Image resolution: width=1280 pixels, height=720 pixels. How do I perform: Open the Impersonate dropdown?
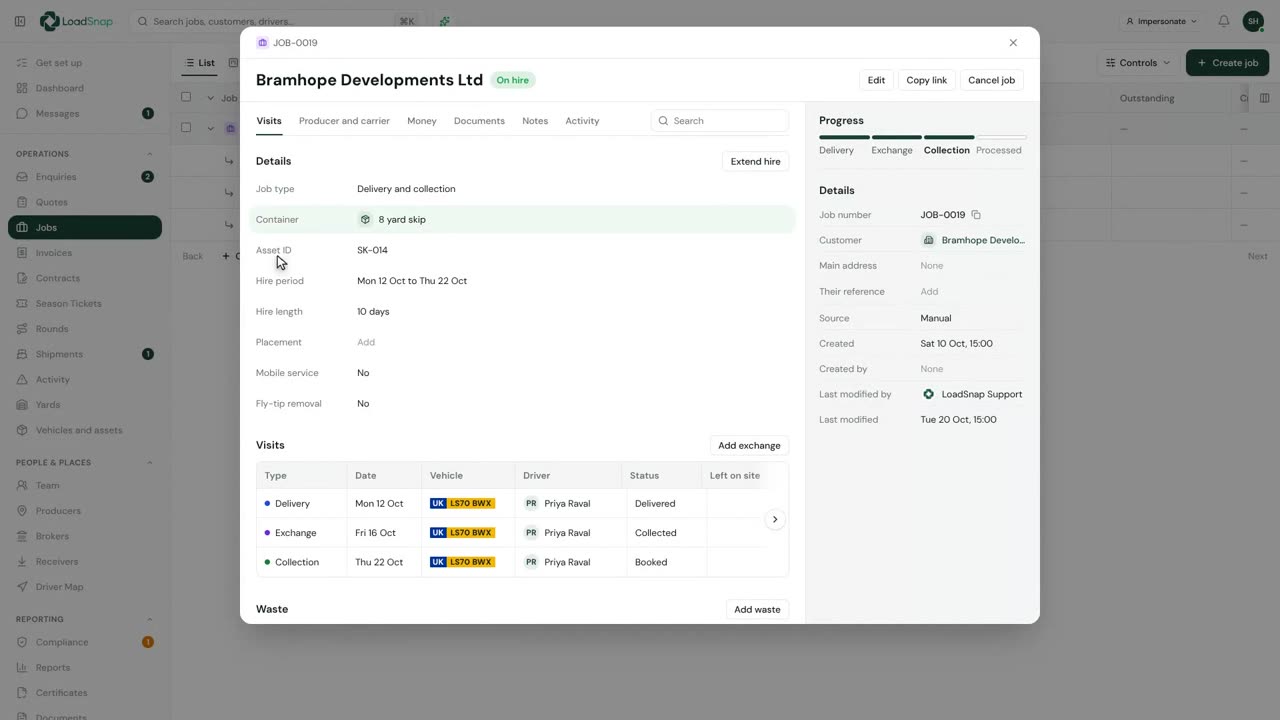1161,21
